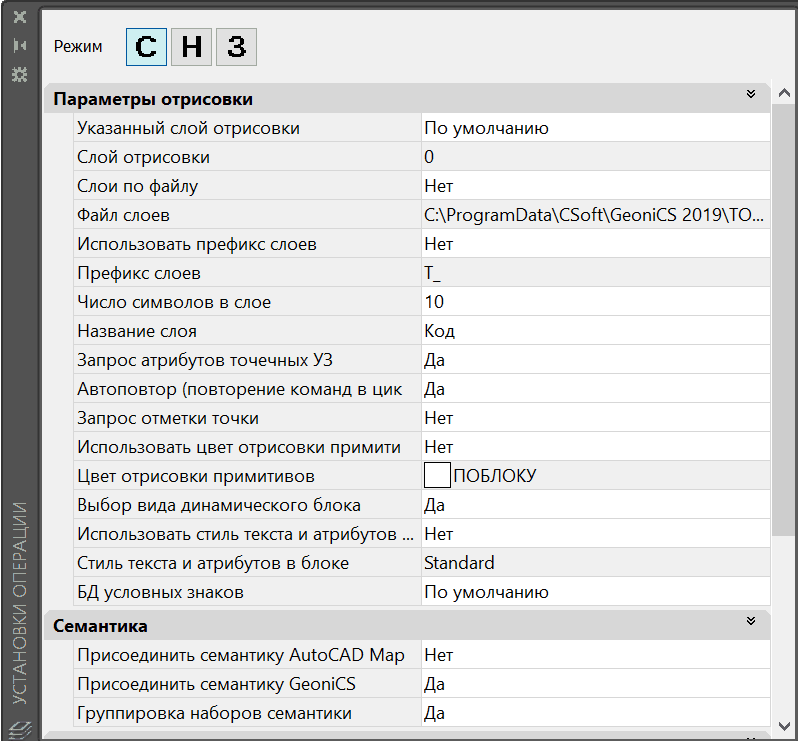Image resolution: width=798 pixels, height=741 pixels.
Task: Collapse the Семантика section
Action: click(x=751, y=622)
